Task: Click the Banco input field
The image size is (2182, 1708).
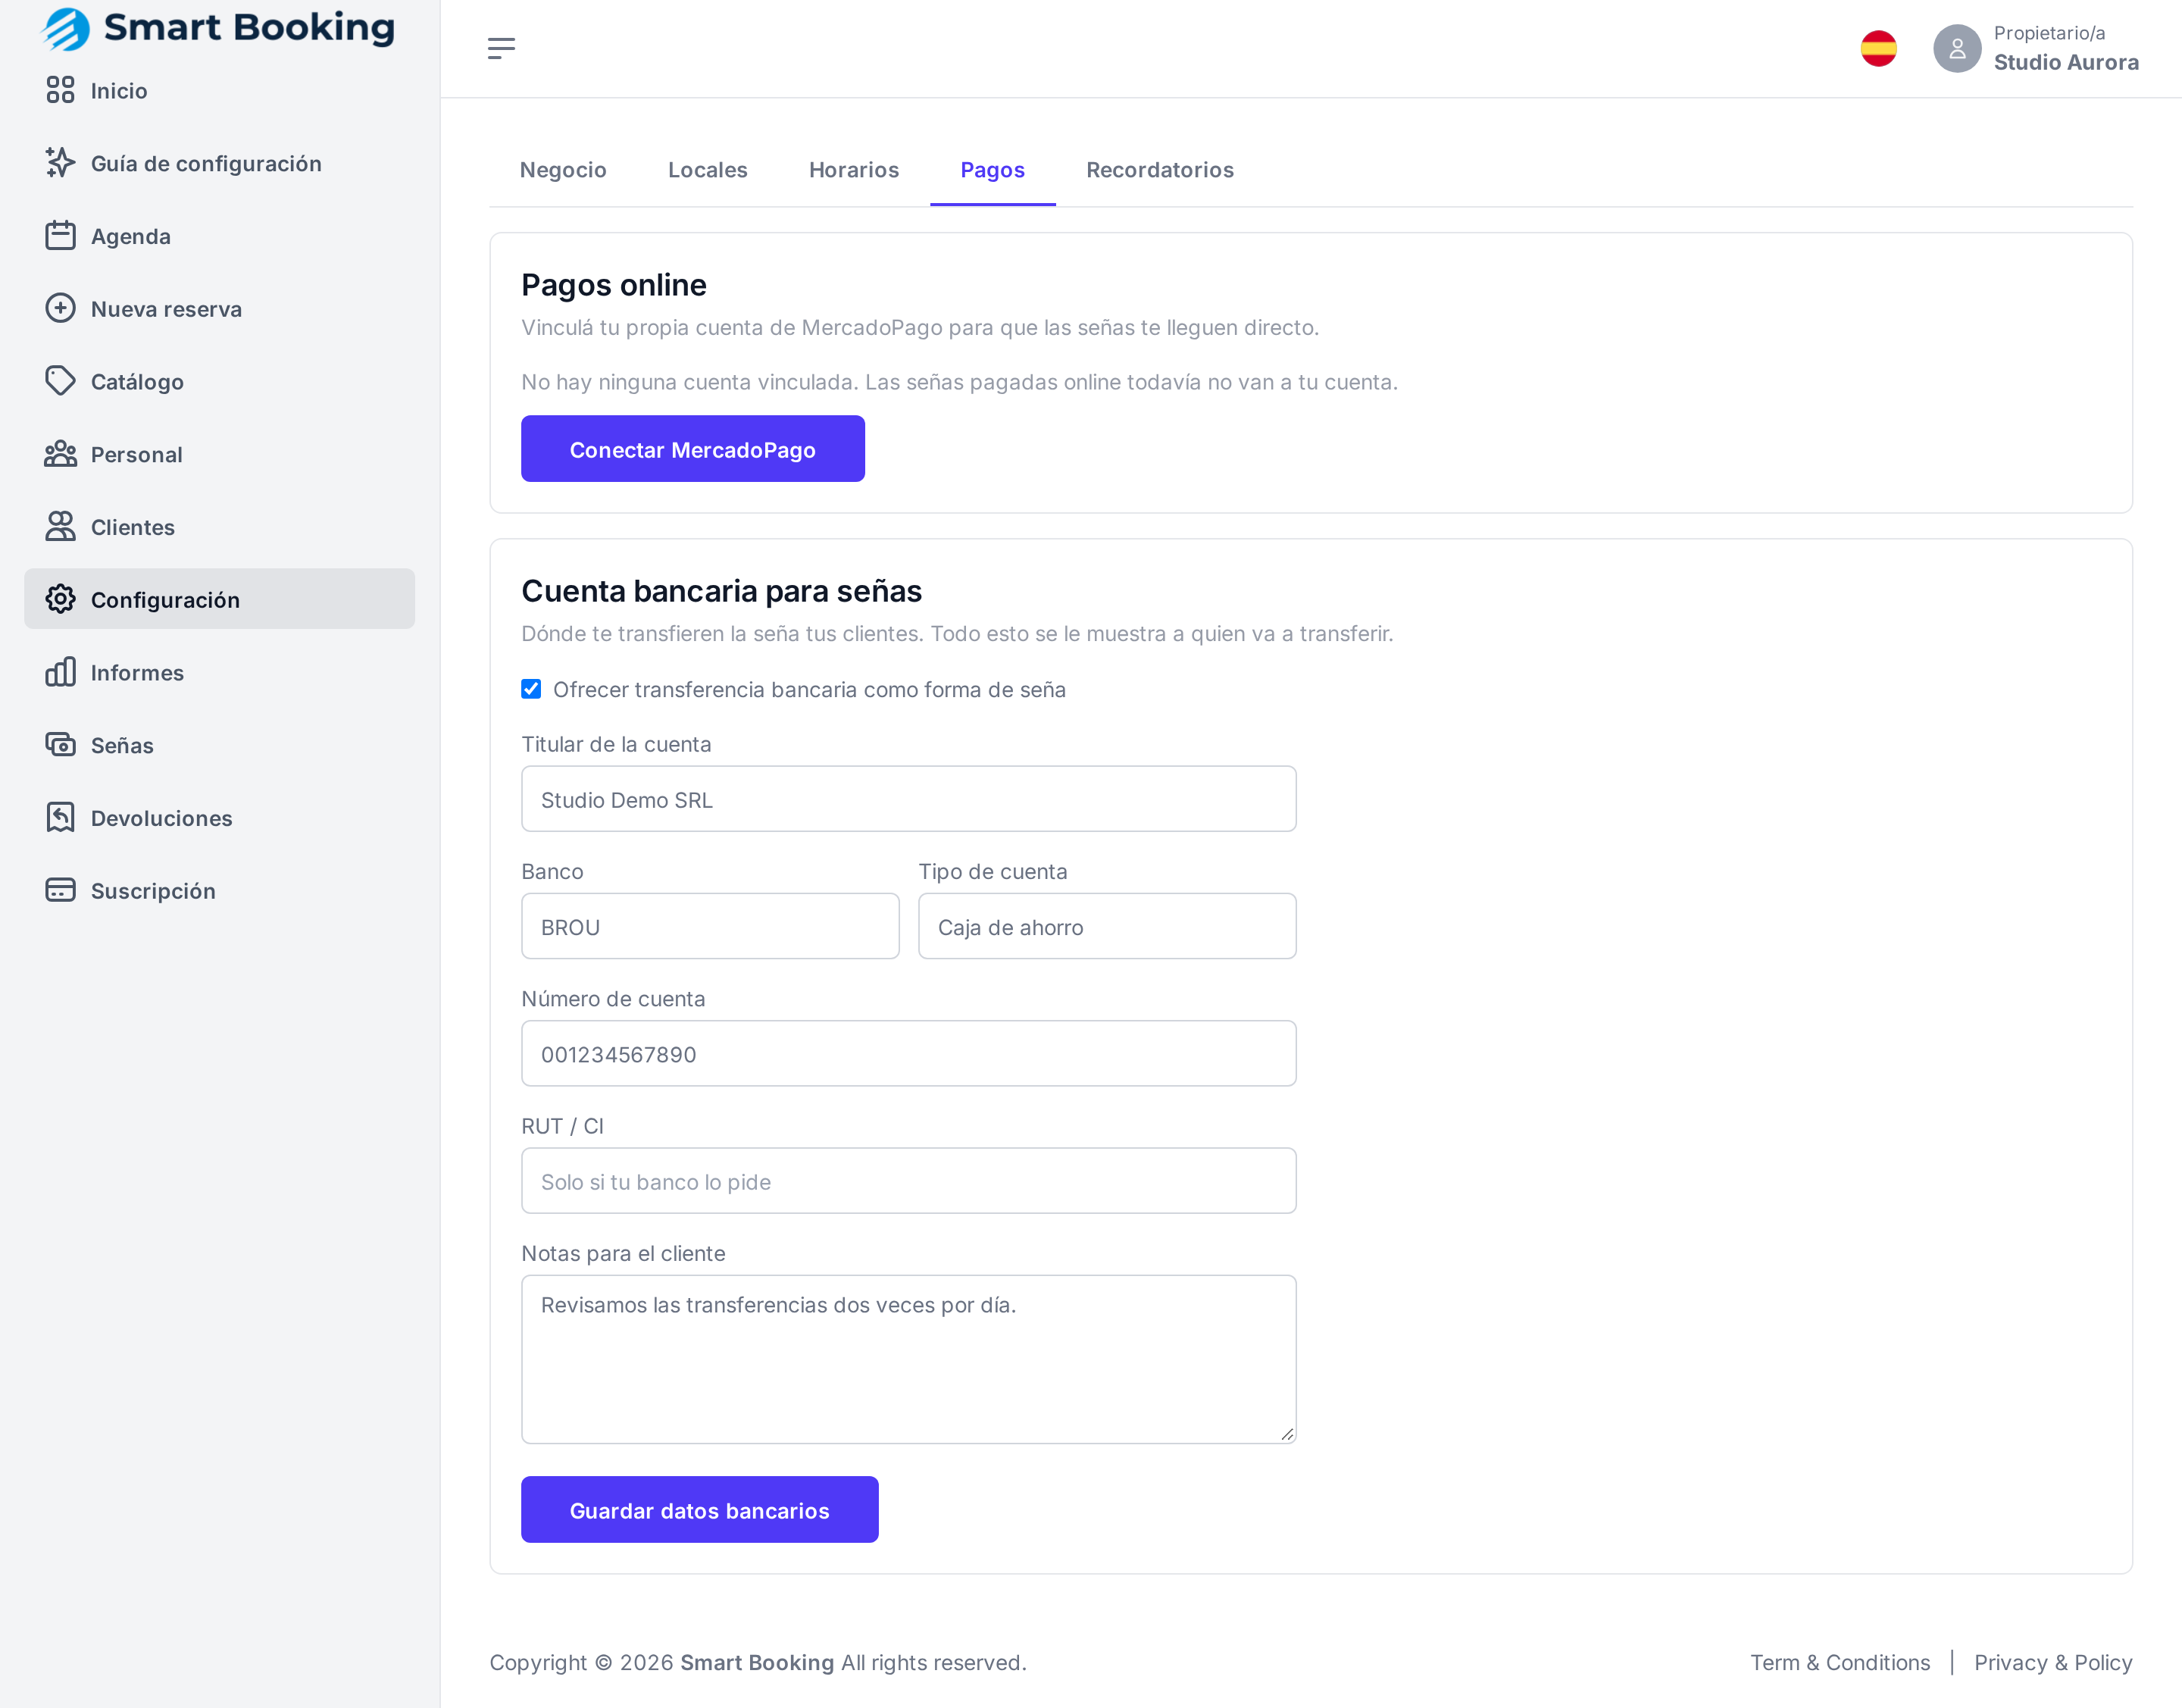Action: click(710, 926)
